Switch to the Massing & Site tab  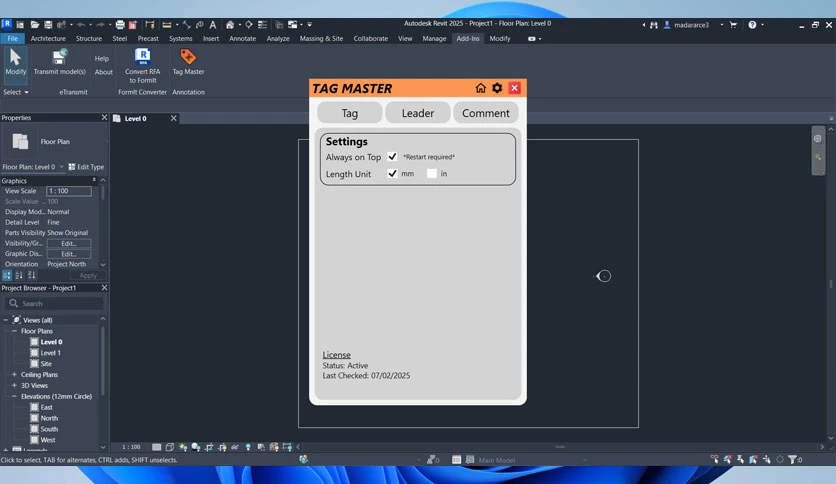click(321, 38)
